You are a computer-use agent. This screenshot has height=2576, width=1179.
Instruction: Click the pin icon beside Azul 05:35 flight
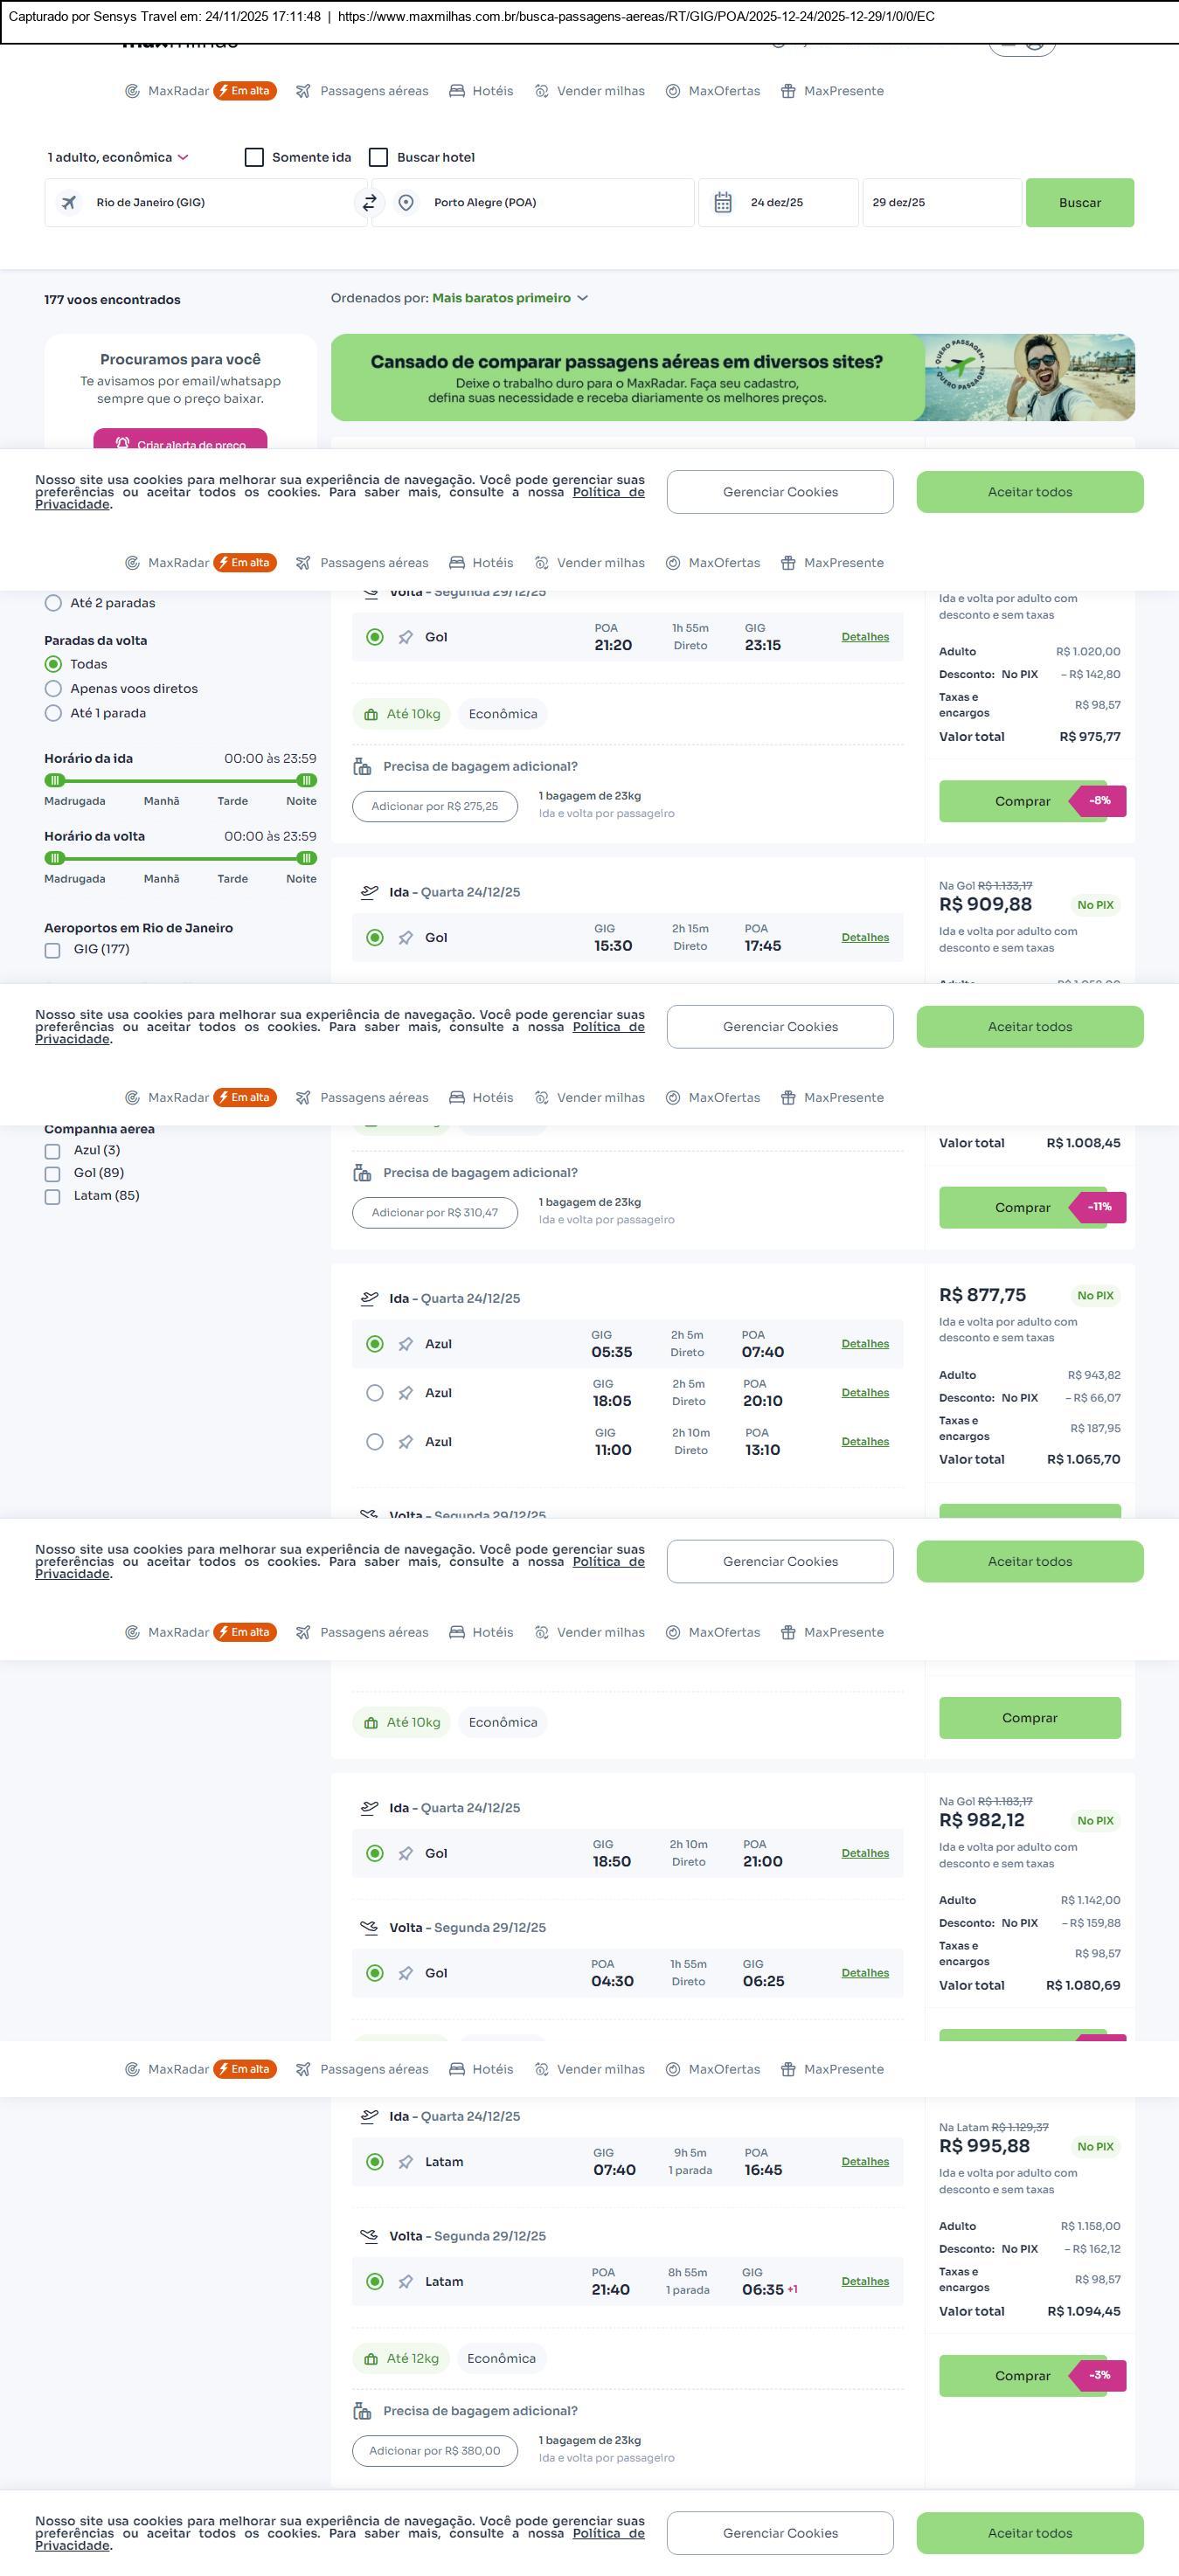[406, 1344]
